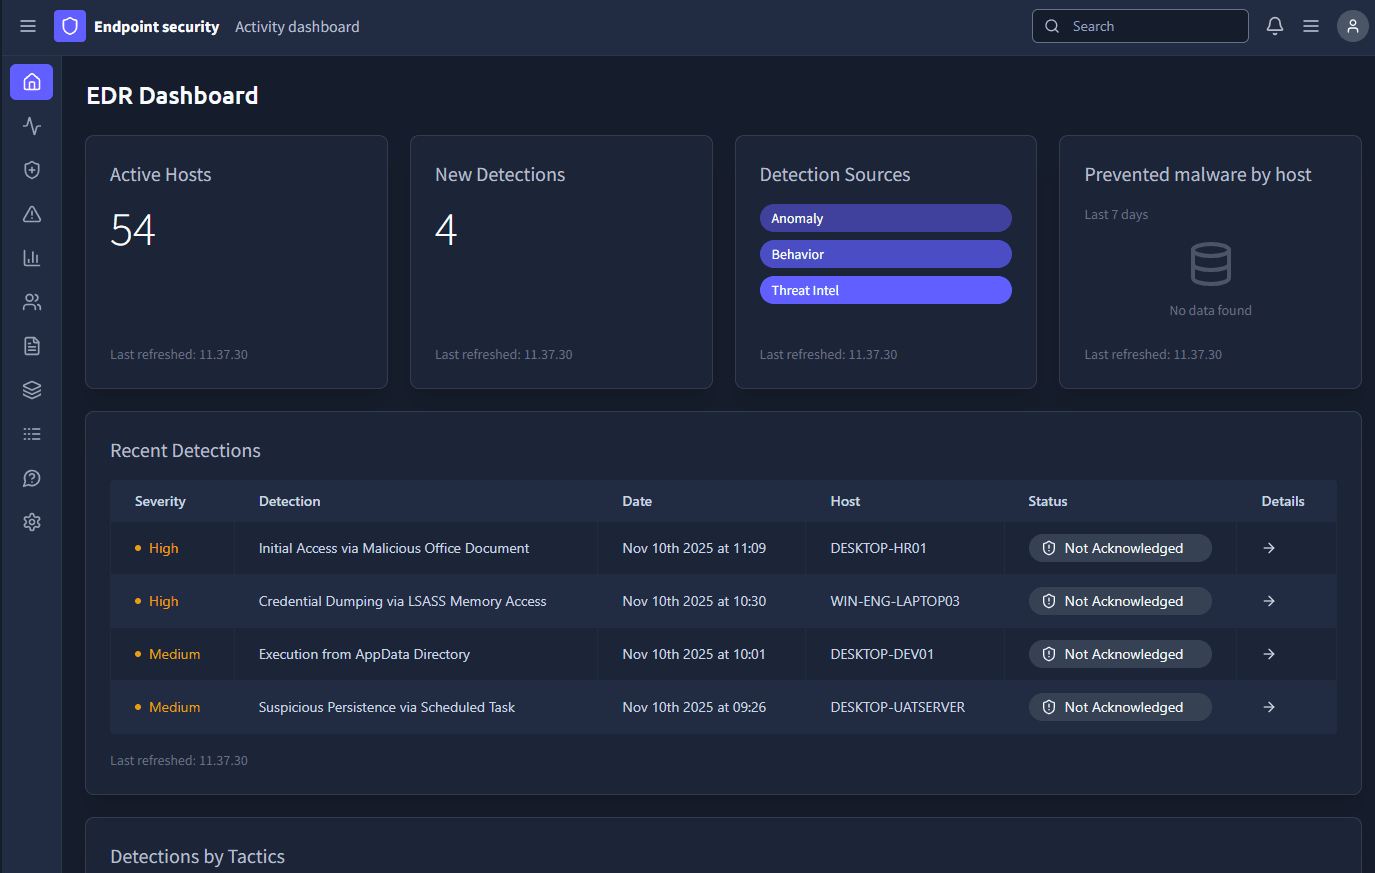Screen dimensions: 1375x873
Task: Open the settings gear in sidebar
Action: pos(32,522)
